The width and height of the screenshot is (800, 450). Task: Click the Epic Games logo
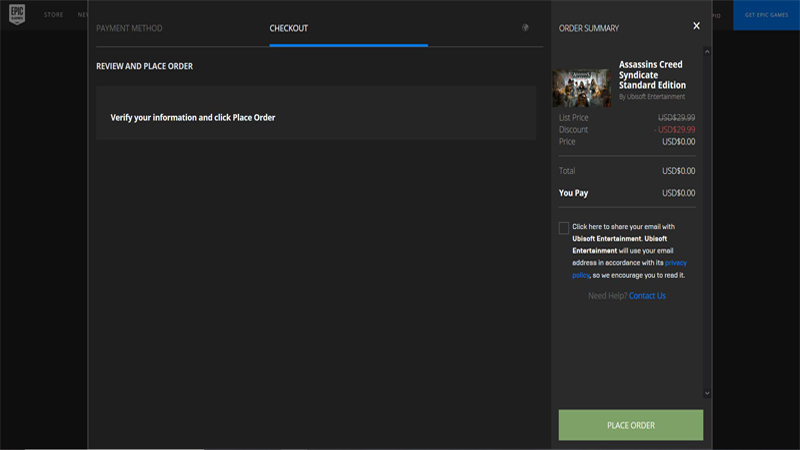pos(19,15)
